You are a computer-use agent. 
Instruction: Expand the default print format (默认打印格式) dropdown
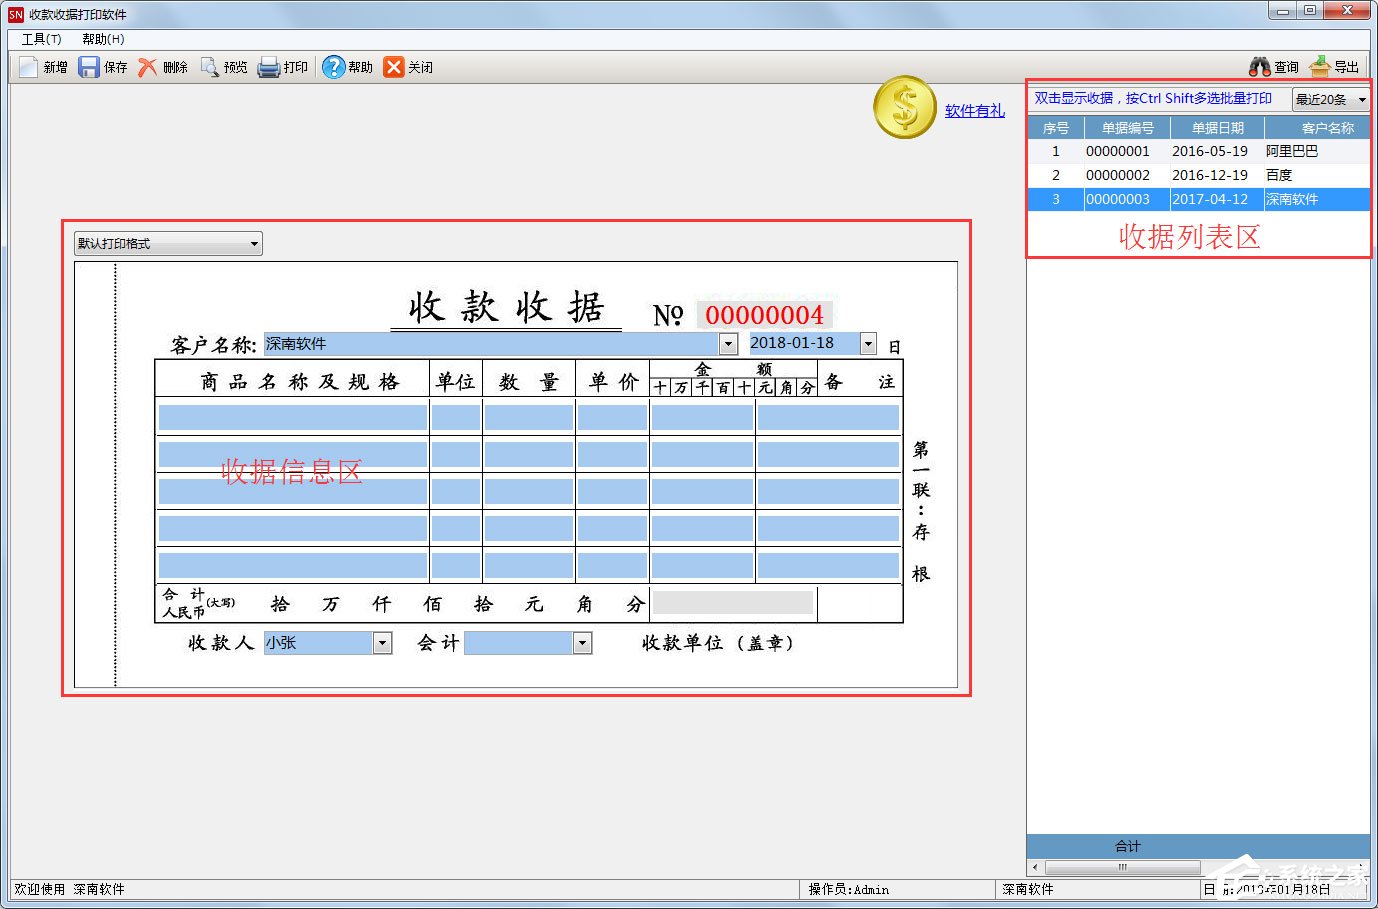(254, 244)
